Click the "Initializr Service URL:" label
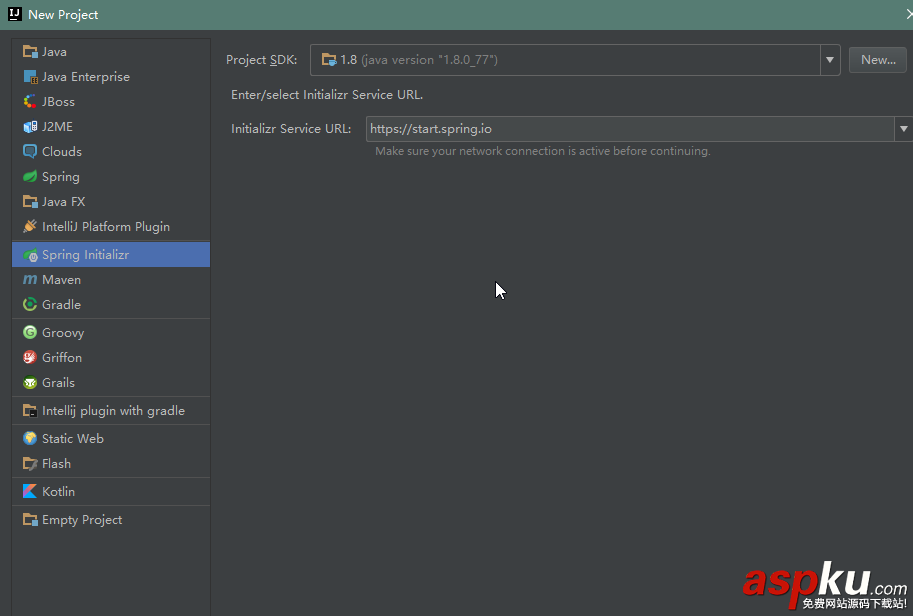913x616 pixels. click(291, 129)
